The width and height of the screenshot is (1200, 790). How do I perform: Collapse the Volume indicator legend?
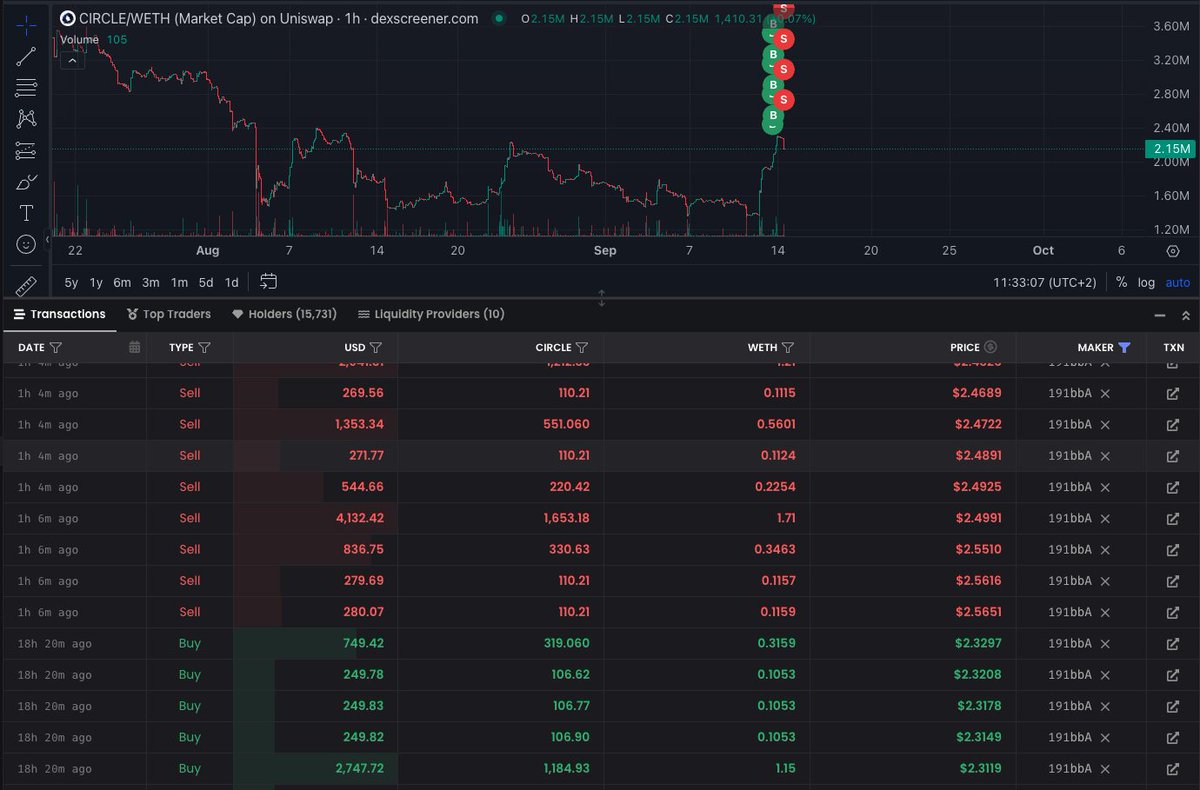(72, 60)
